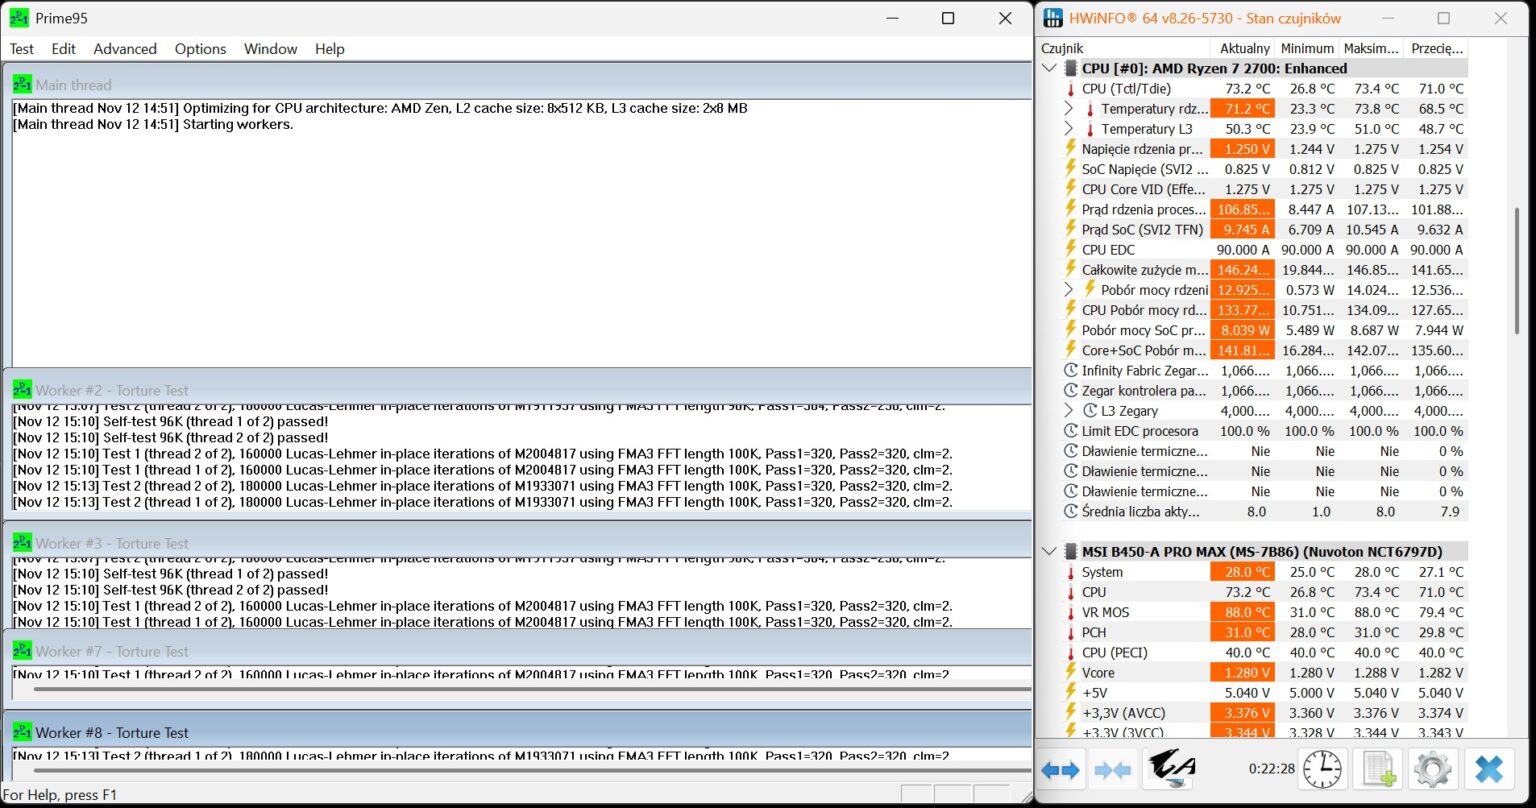Click the Aorus eagle logo button
This screenshot has width=1536, height=808.
click(1169, 768)
